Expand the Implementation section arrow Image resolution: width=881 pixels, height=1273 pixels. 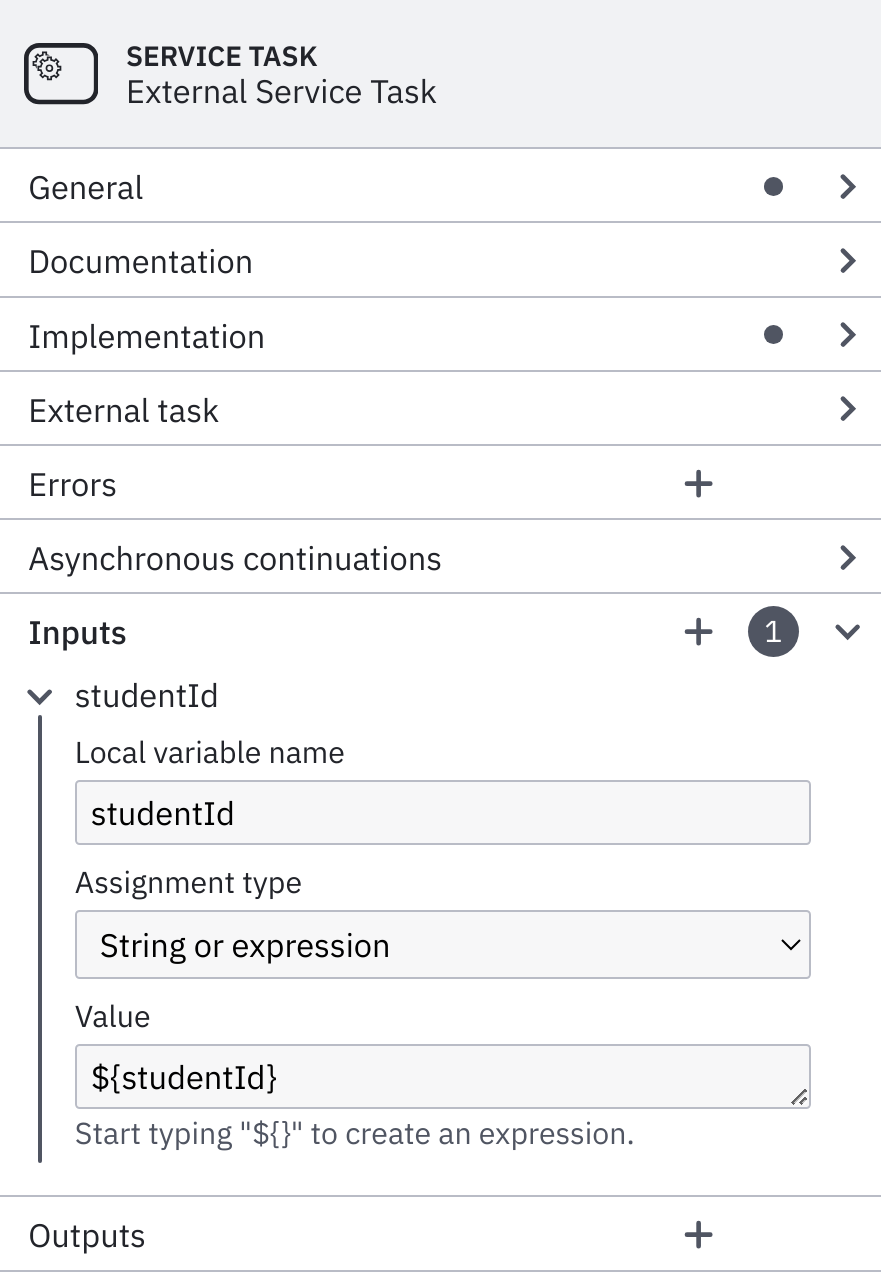tap(848, 335)
